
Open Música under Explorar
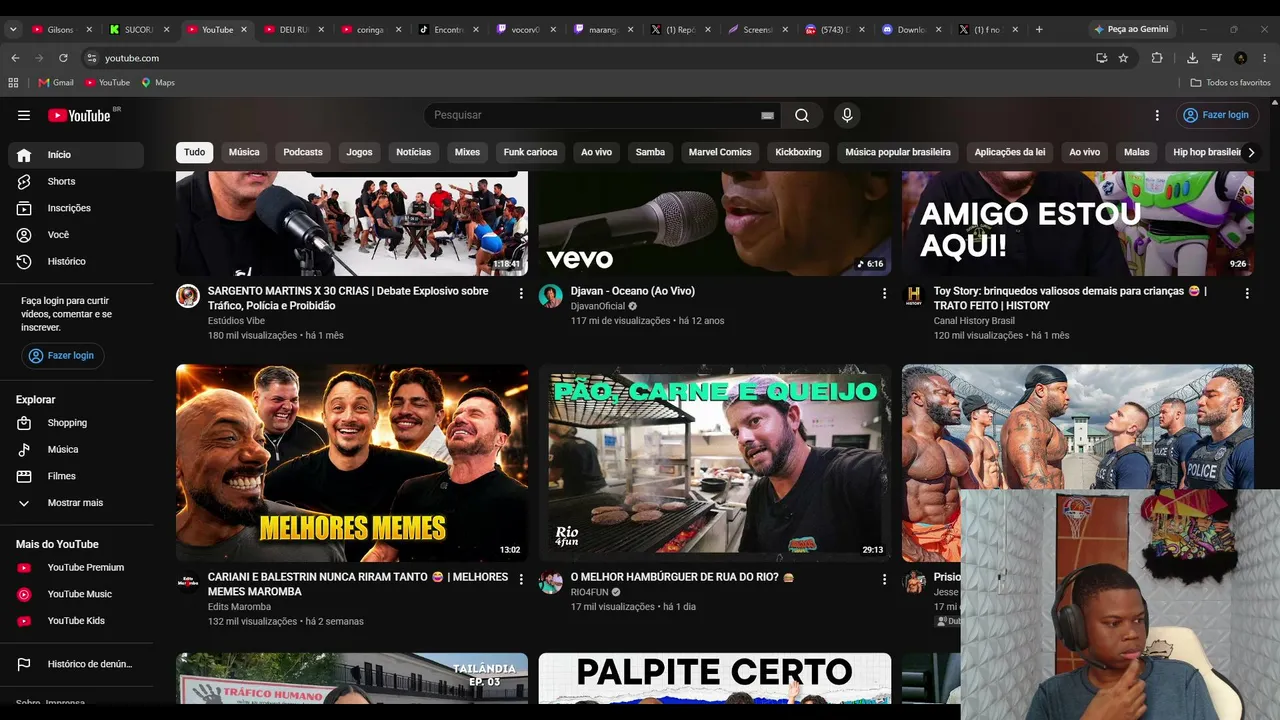[76, 450]
